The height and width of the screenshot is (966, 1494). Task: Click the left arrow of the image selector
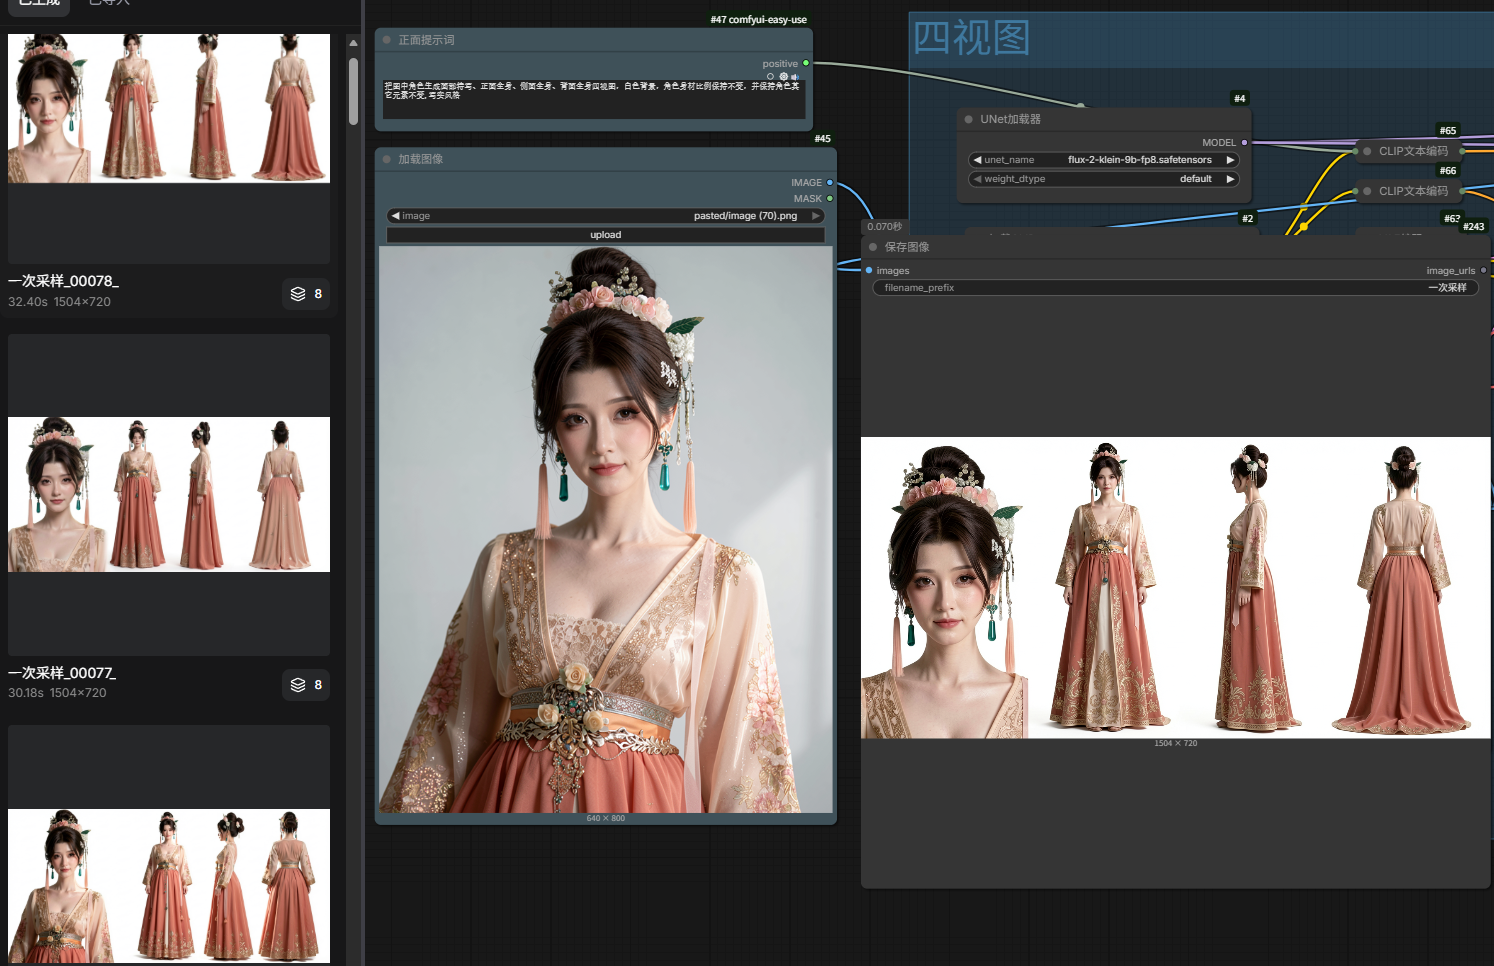coord(395,216)
